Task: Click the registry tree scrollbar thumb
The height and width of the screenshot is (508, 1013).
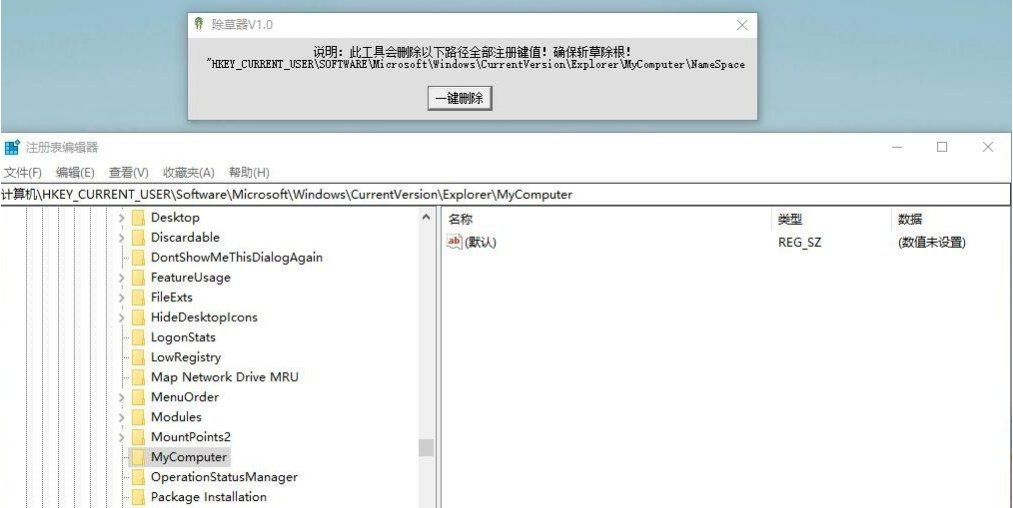Action: [426, 447]
